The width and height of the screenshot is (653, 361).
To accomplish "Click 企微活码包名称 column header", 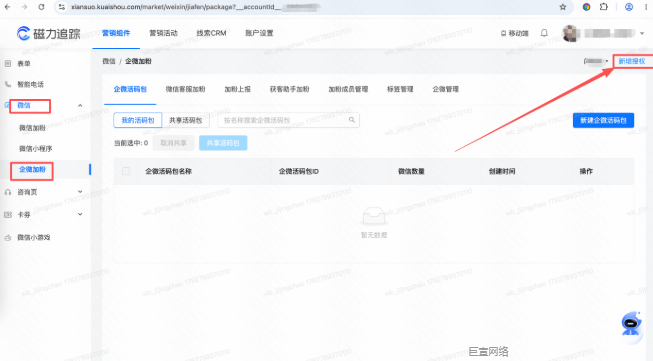I will [x=168, y=171].
